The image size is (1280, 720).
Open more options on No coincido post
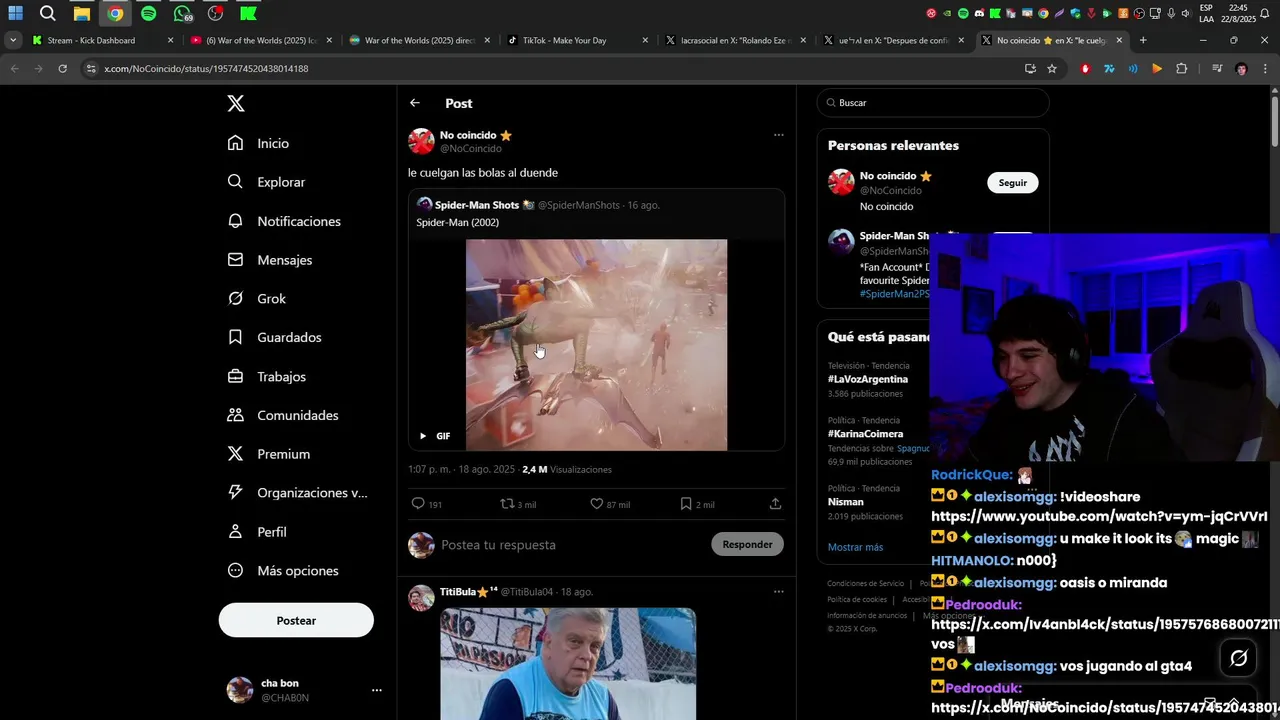click(778, 135)
